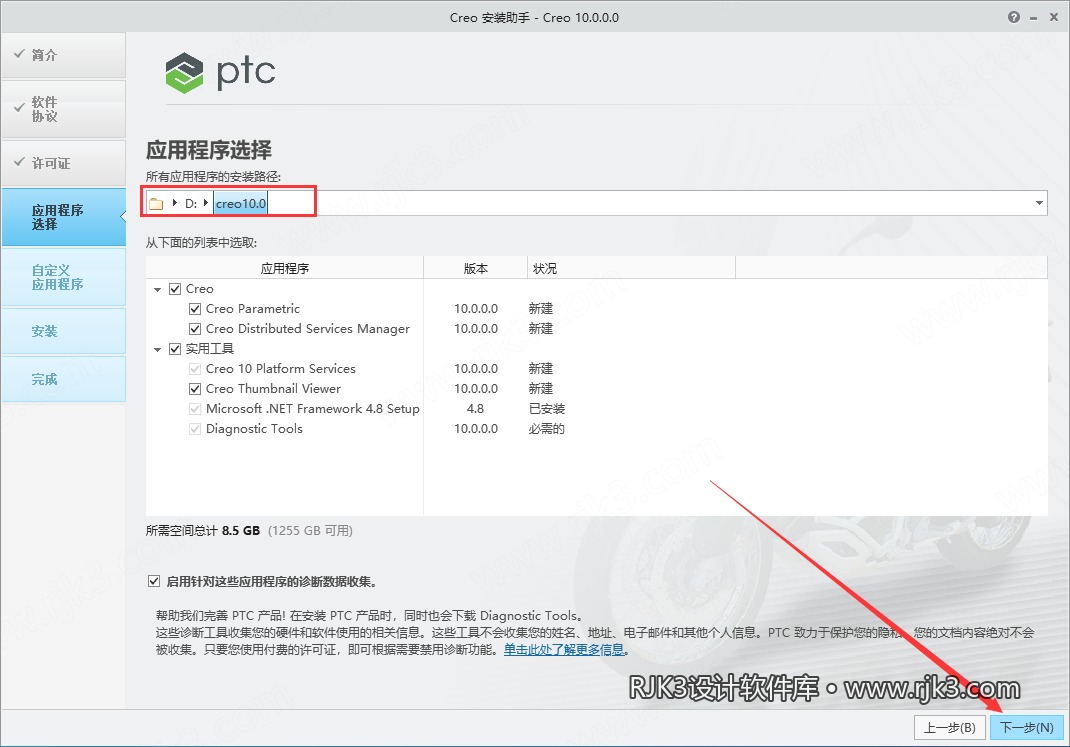
Task: Click version 4.8 of .NET Framework
Action: tap(476, 409)
